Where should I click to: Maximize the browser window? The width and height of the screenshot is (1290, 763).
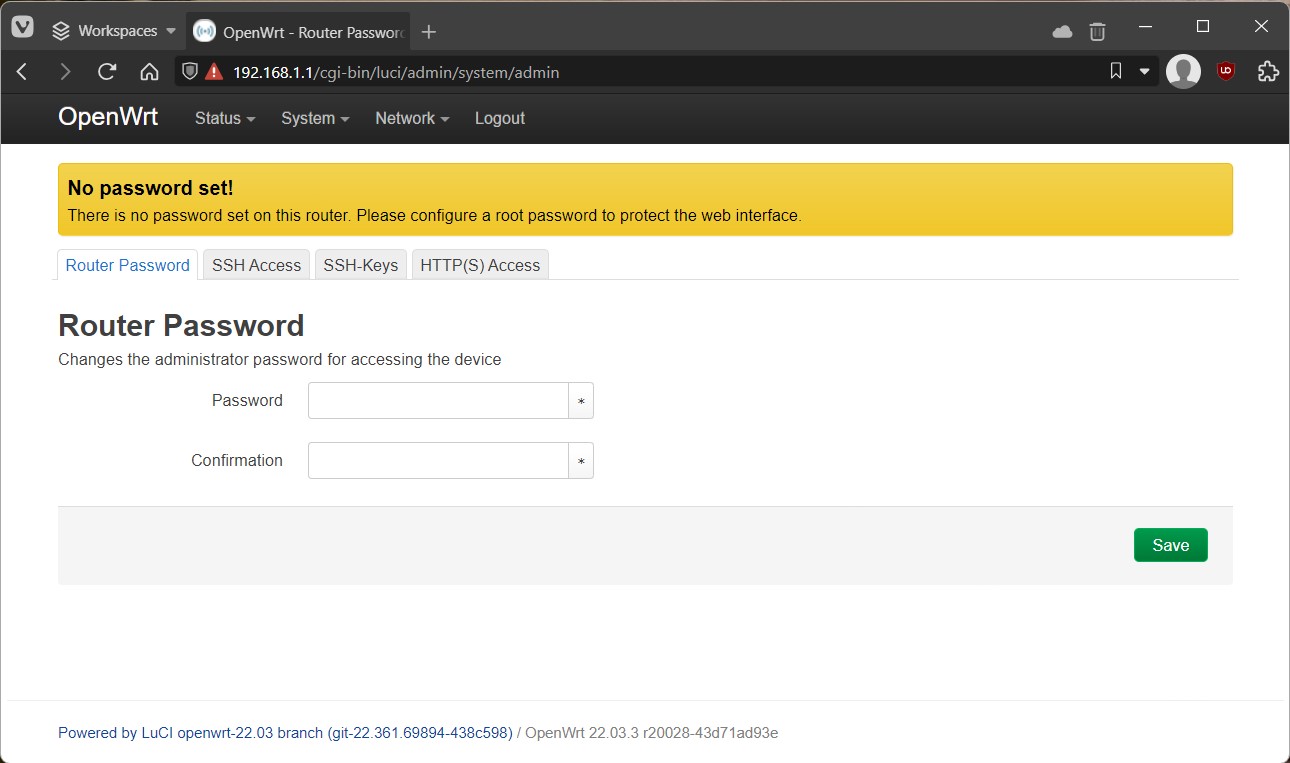coord(1203,27)
